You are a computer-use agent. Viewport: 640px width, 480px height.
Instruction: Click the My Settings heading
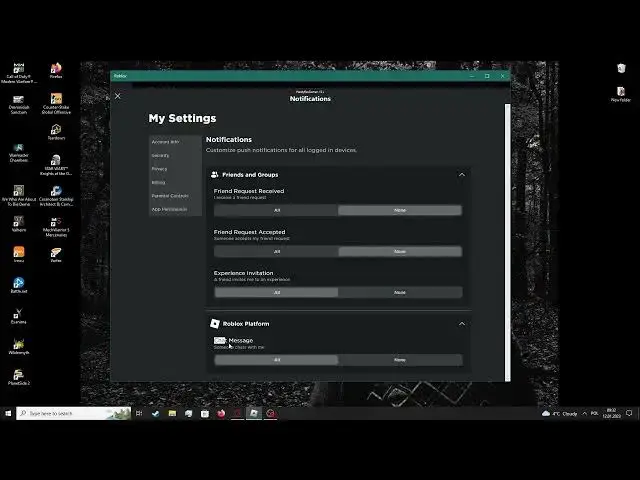click(x=182, y=118)
